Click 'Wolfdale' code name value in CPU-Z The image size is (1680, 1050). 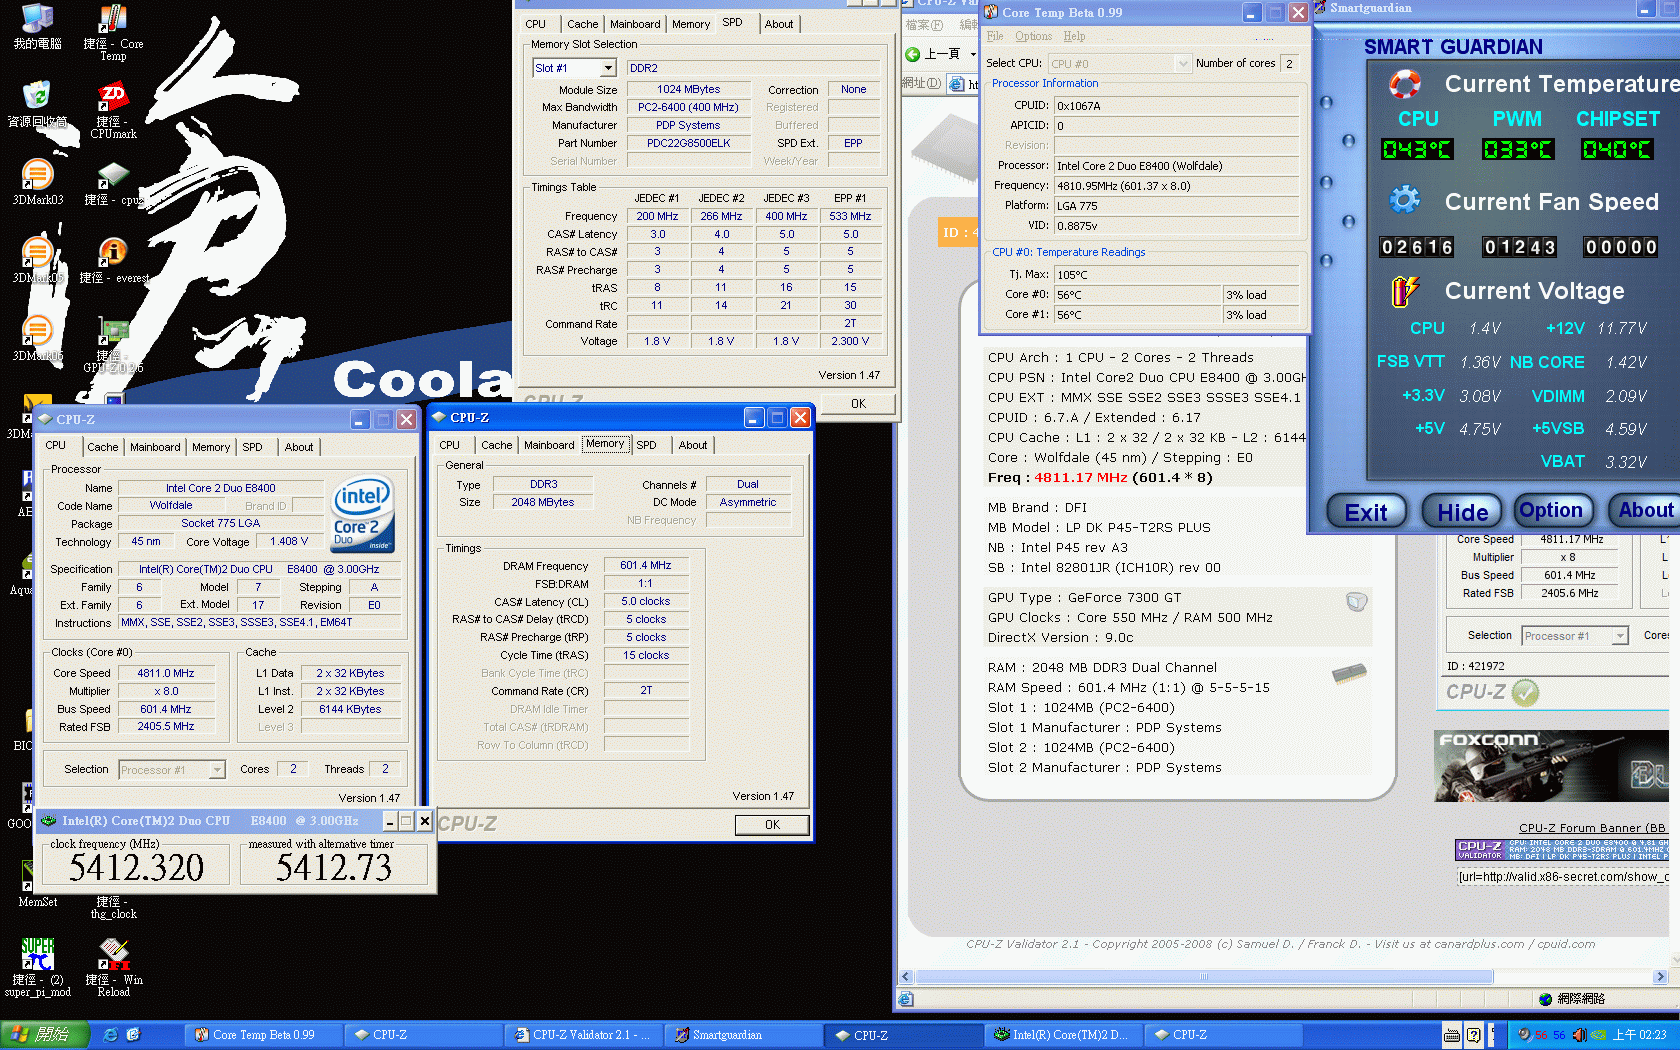(x=171, y=506)
